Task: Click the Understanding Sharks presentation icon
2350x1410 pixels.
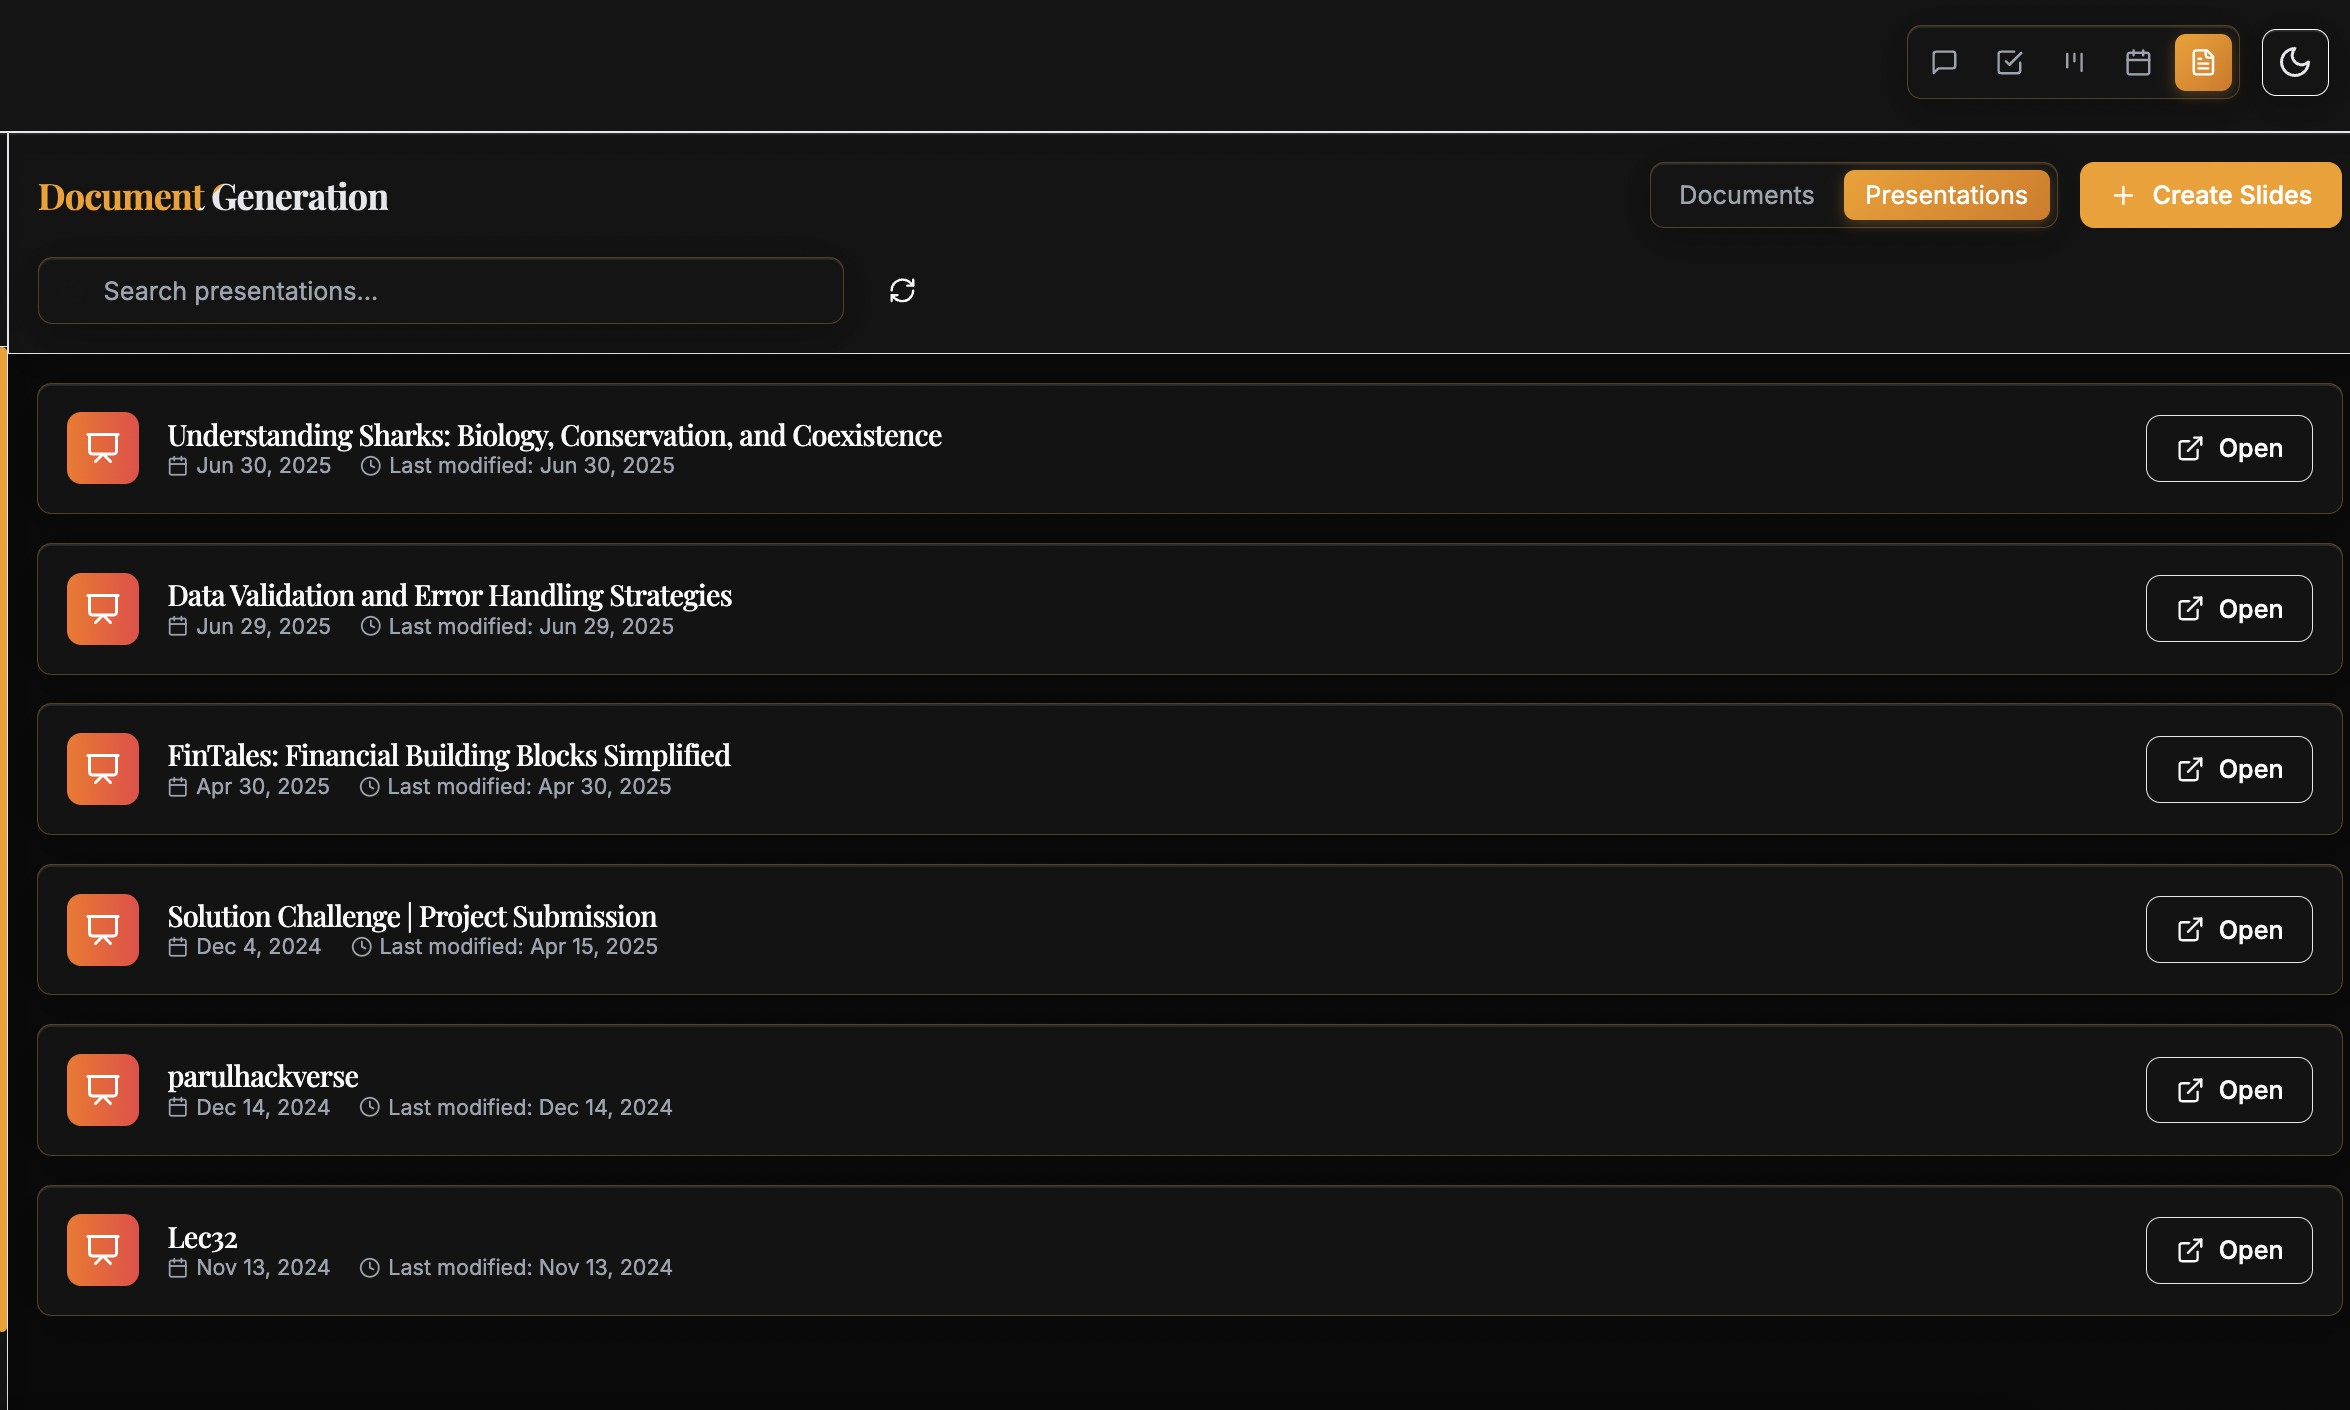Action: click(103, 448)
